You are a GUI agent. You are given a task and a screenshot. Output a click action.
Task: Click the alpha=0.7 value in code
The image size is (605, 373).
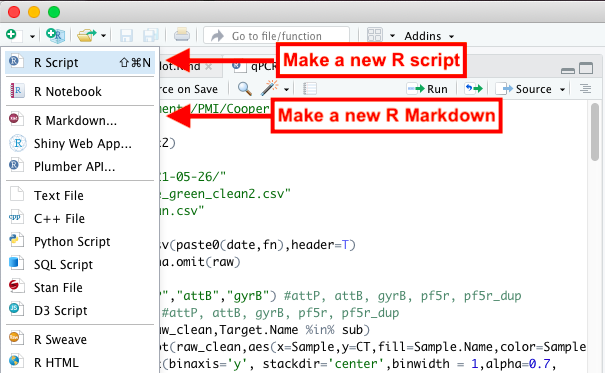tap(518, 364)
